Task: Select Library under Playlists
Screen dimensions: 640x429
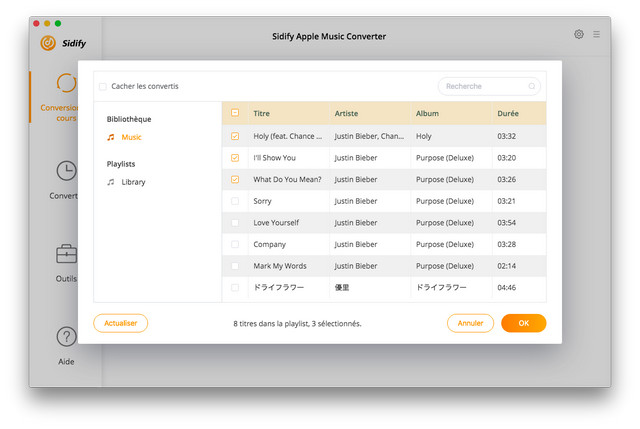Action: [x=133, y=182]
